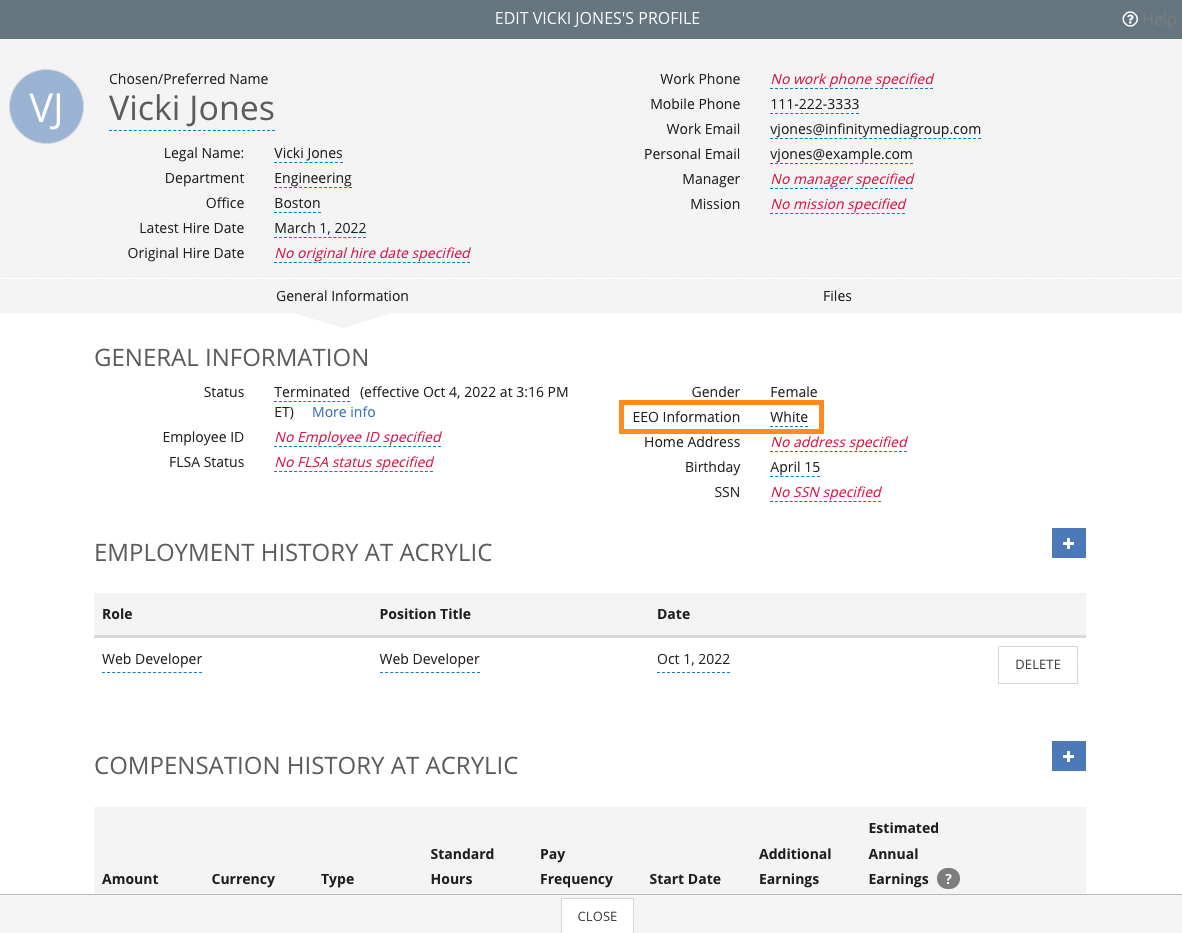
Task: Edit the Position Title cell Web Developer
Action: point(430,659)
